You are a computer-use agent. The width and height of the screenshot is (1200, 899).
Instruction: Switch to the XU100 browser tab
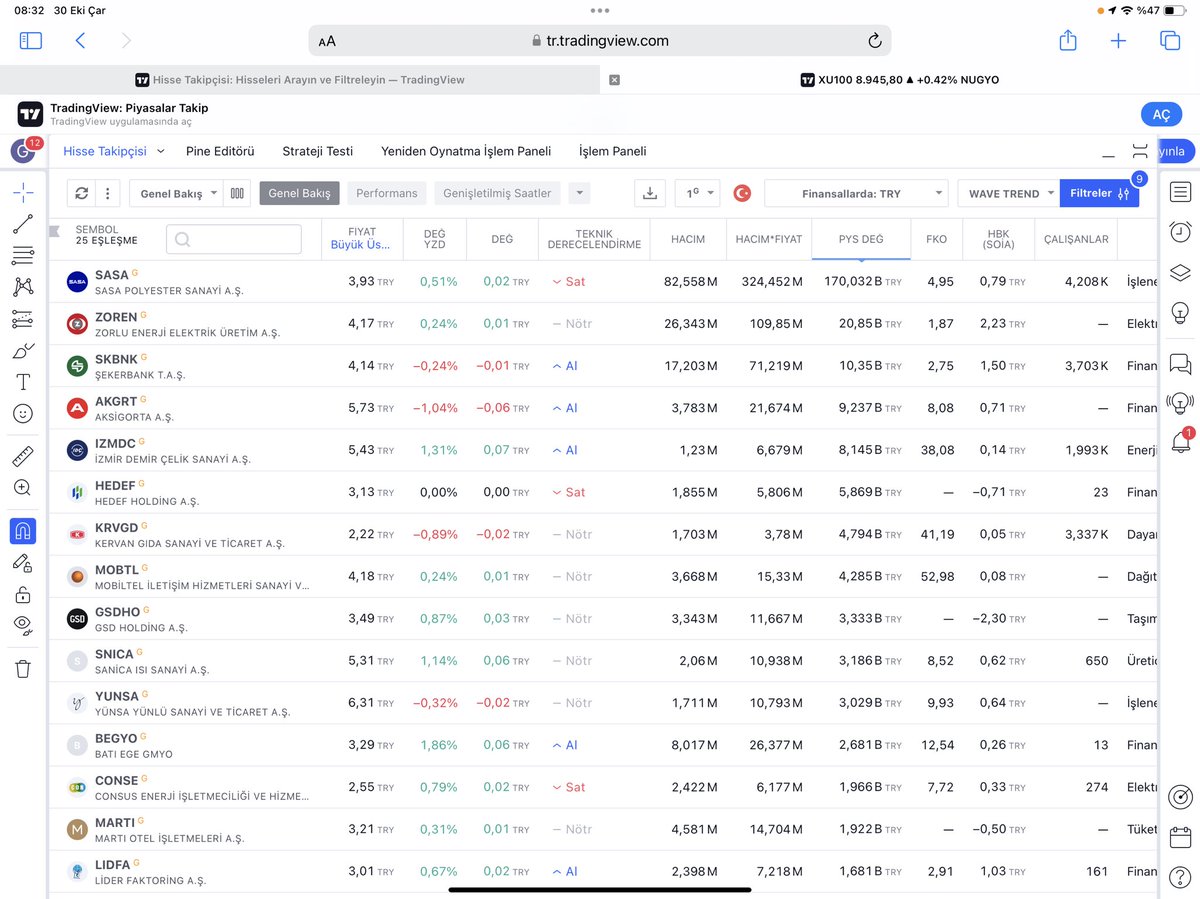[900, 80]
